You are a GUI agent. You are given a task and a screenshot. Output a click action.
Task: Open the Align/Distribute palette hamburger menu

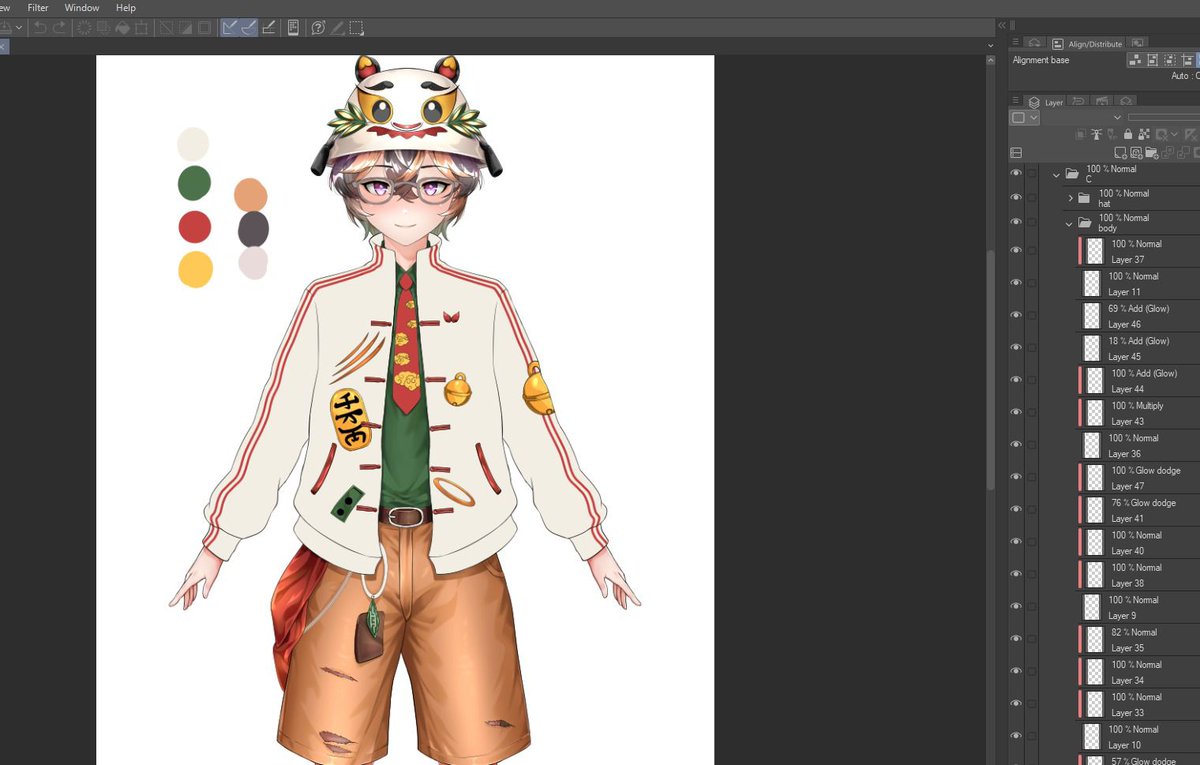click(1016, 42)
